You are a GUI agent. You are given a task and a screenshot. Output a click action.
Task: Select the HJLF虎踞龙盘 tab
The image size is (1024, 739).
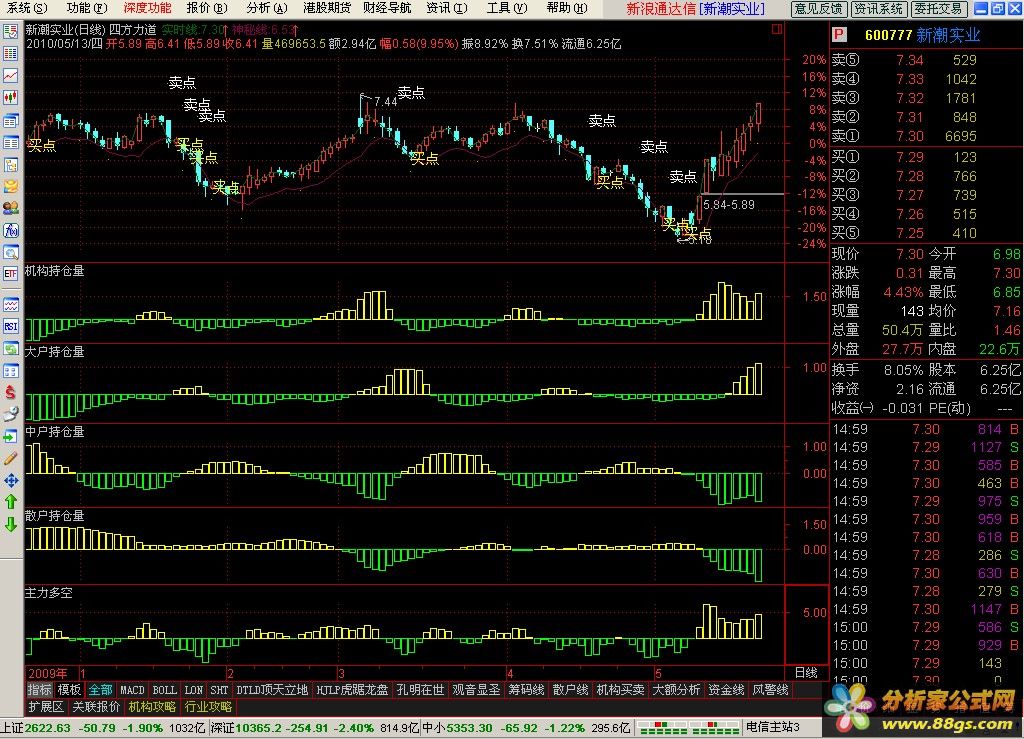pyautogui.click(x=352, y=689)
